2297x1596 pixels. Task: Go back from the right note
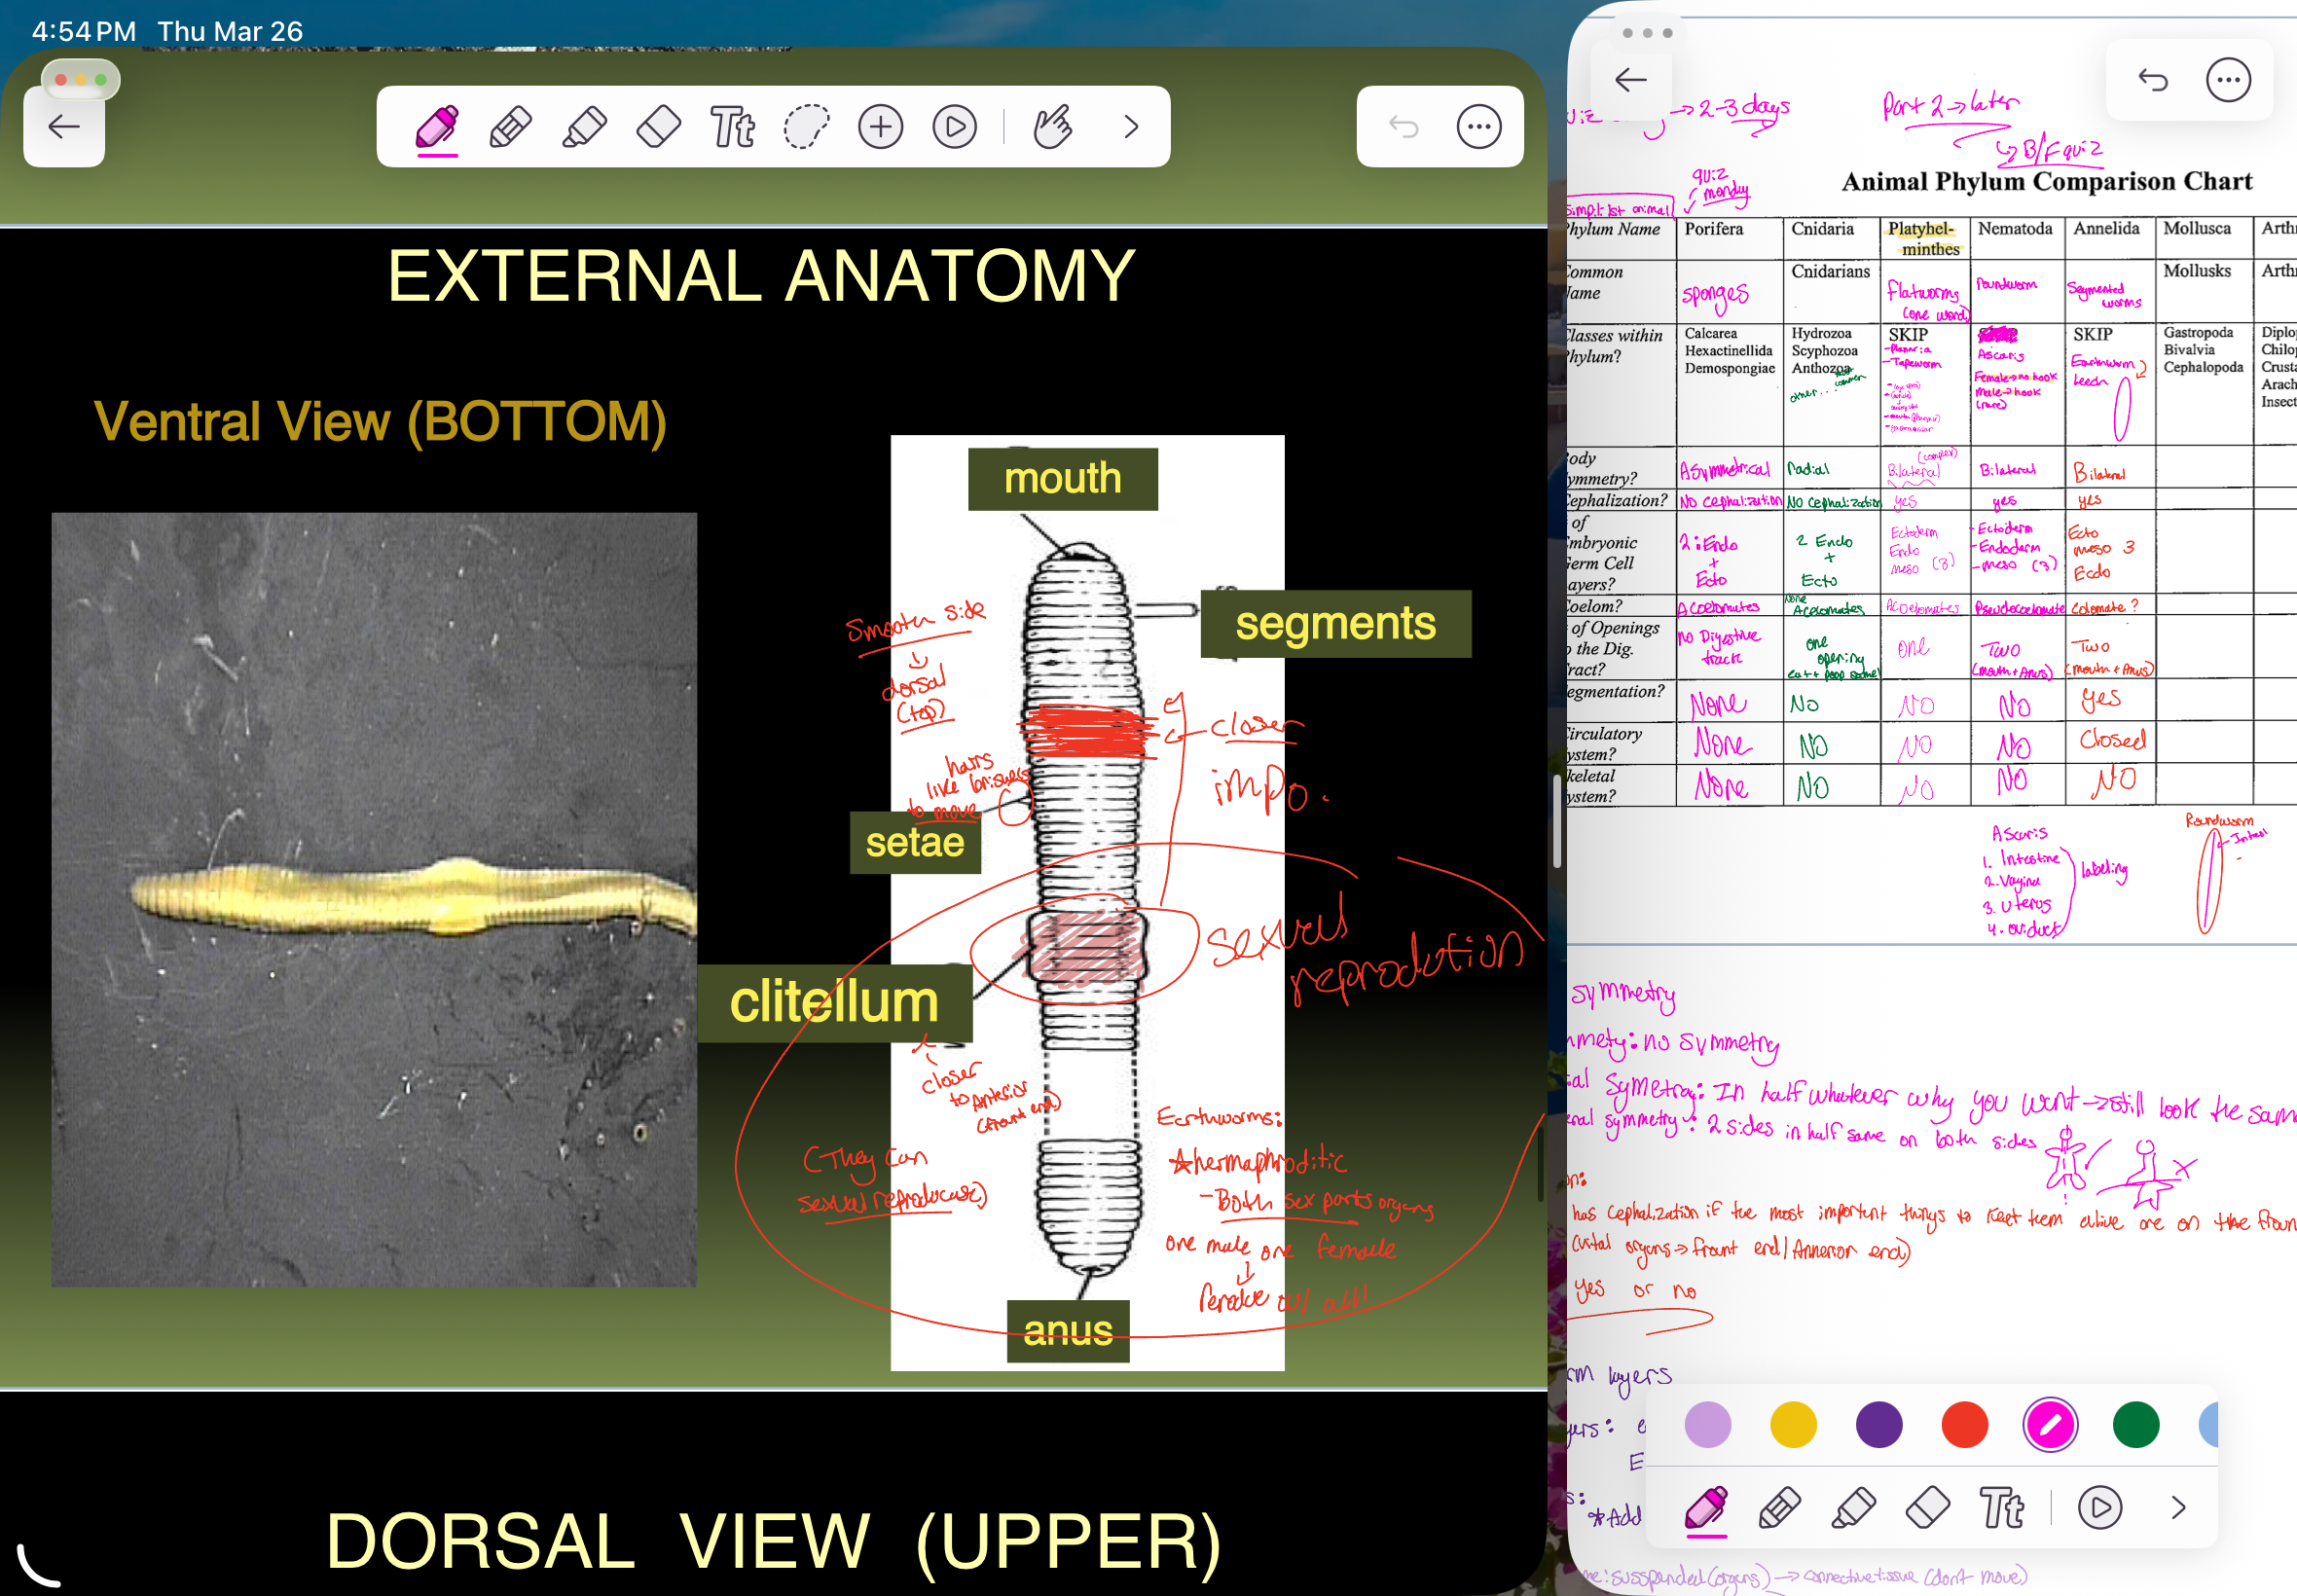pyautogui.click(x=1630, y=80)
